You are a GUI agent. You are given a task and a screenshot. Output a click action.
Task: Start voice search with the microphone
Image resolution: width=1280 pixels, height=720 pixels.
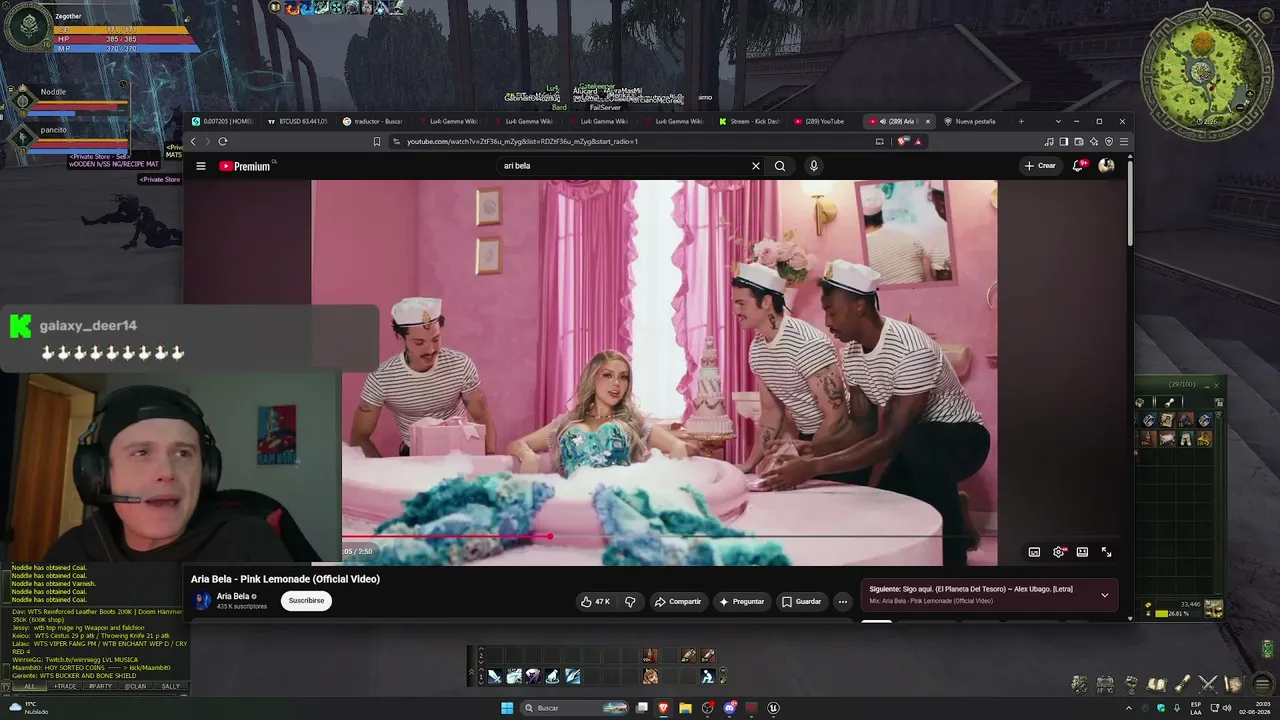click(x=814, y=166)
